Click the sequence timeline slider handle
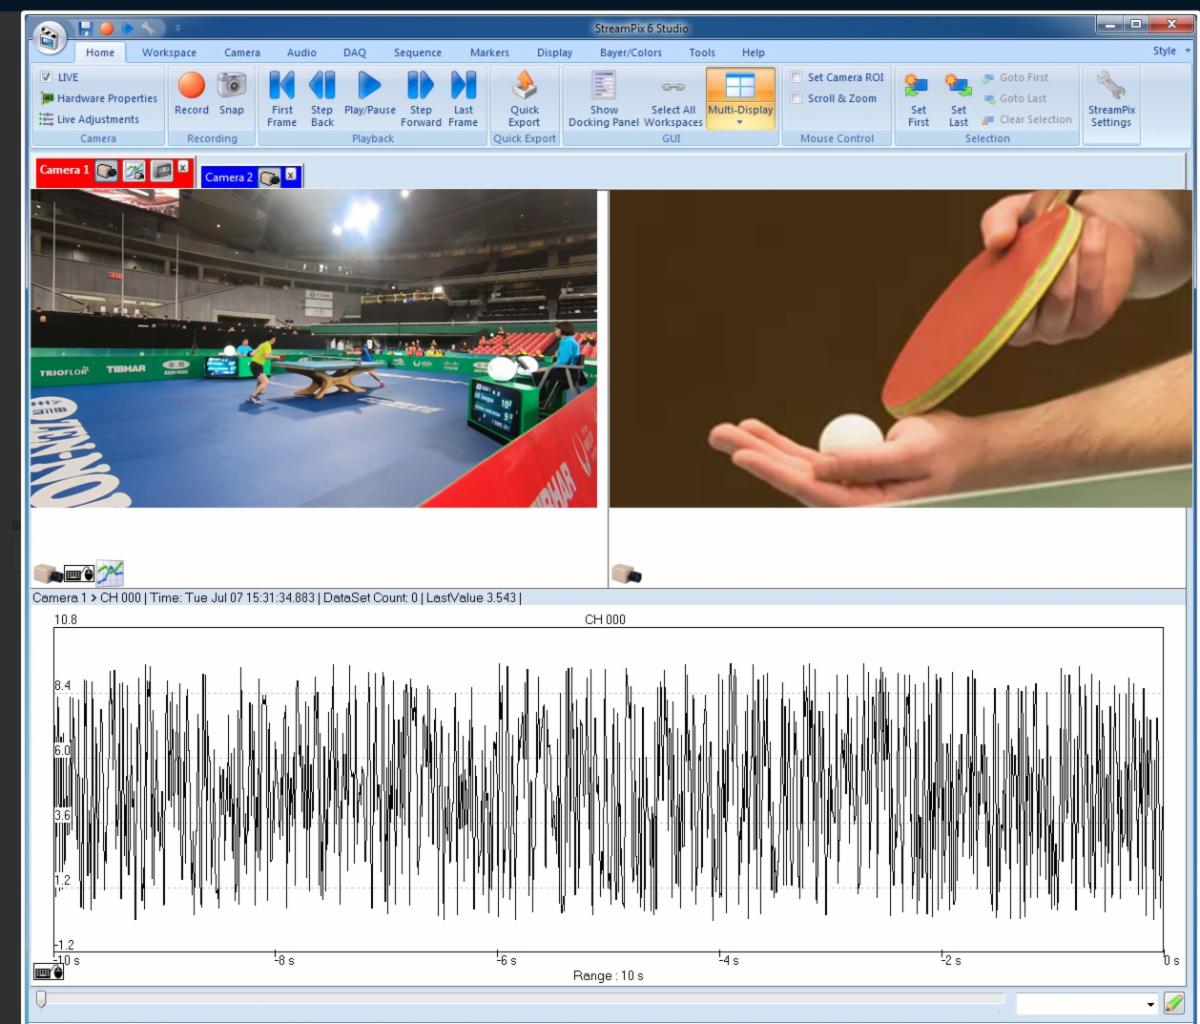Viewport: 1200px width, 1024px height. point(41,999)
